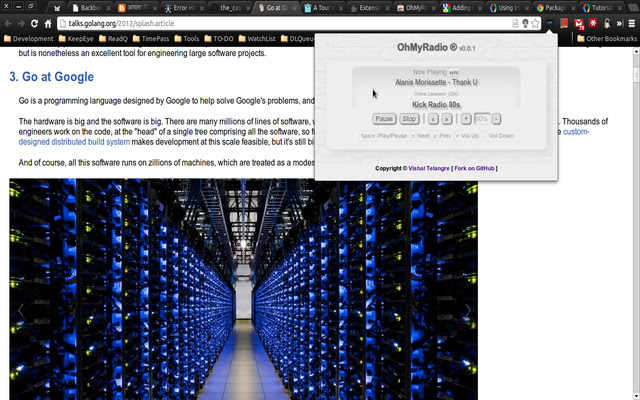The width and height of the screenshot is (640, 400).
Task: Switch to the Adding tab
Action: (x=461, y=8)
